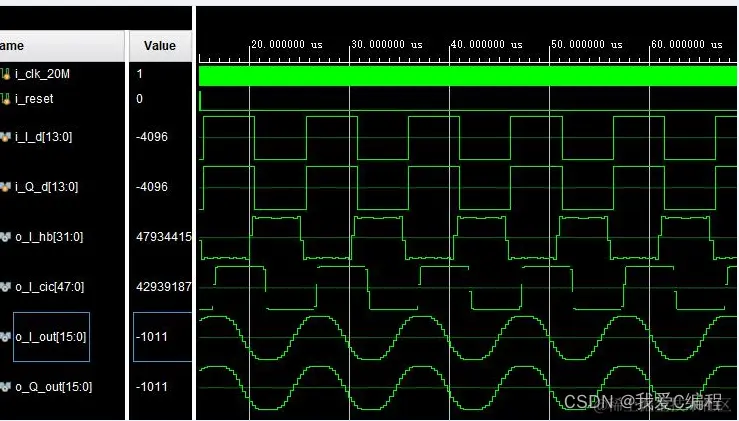Image resolution: width=739 pixels, height=421 pixels.
Task: Click the bus icon beside i_I_d[13:0]
Action: [x=5, y=137]
